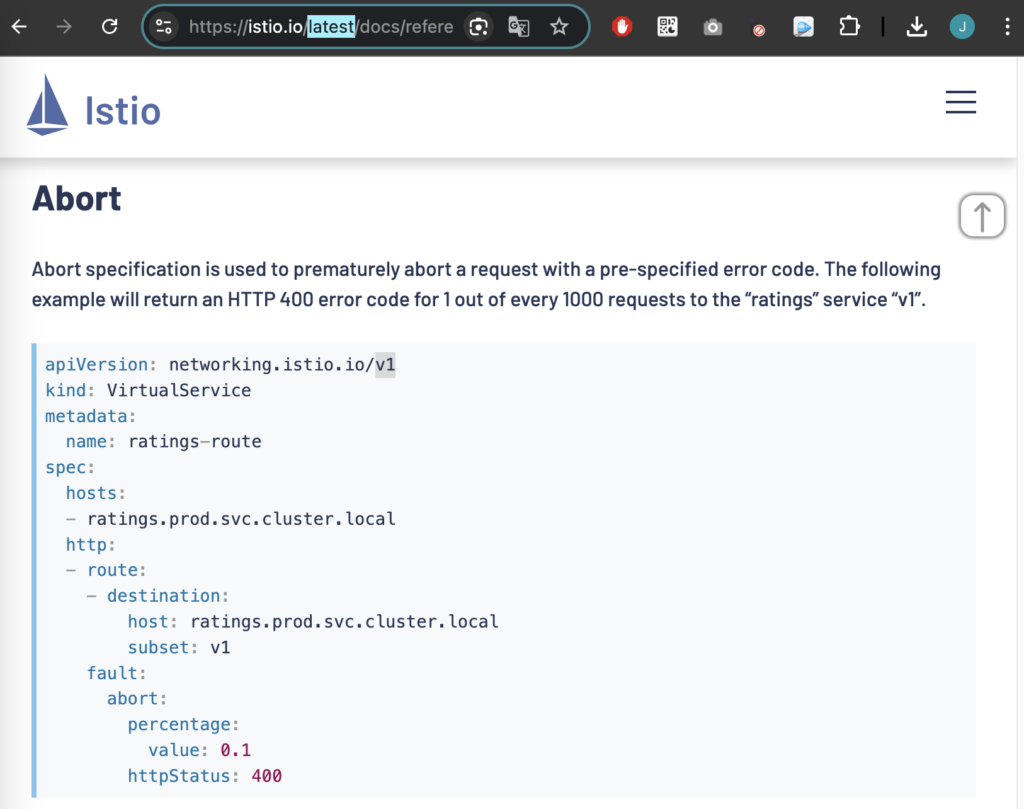Open the Extensions puzzle menu

point(849,27)
